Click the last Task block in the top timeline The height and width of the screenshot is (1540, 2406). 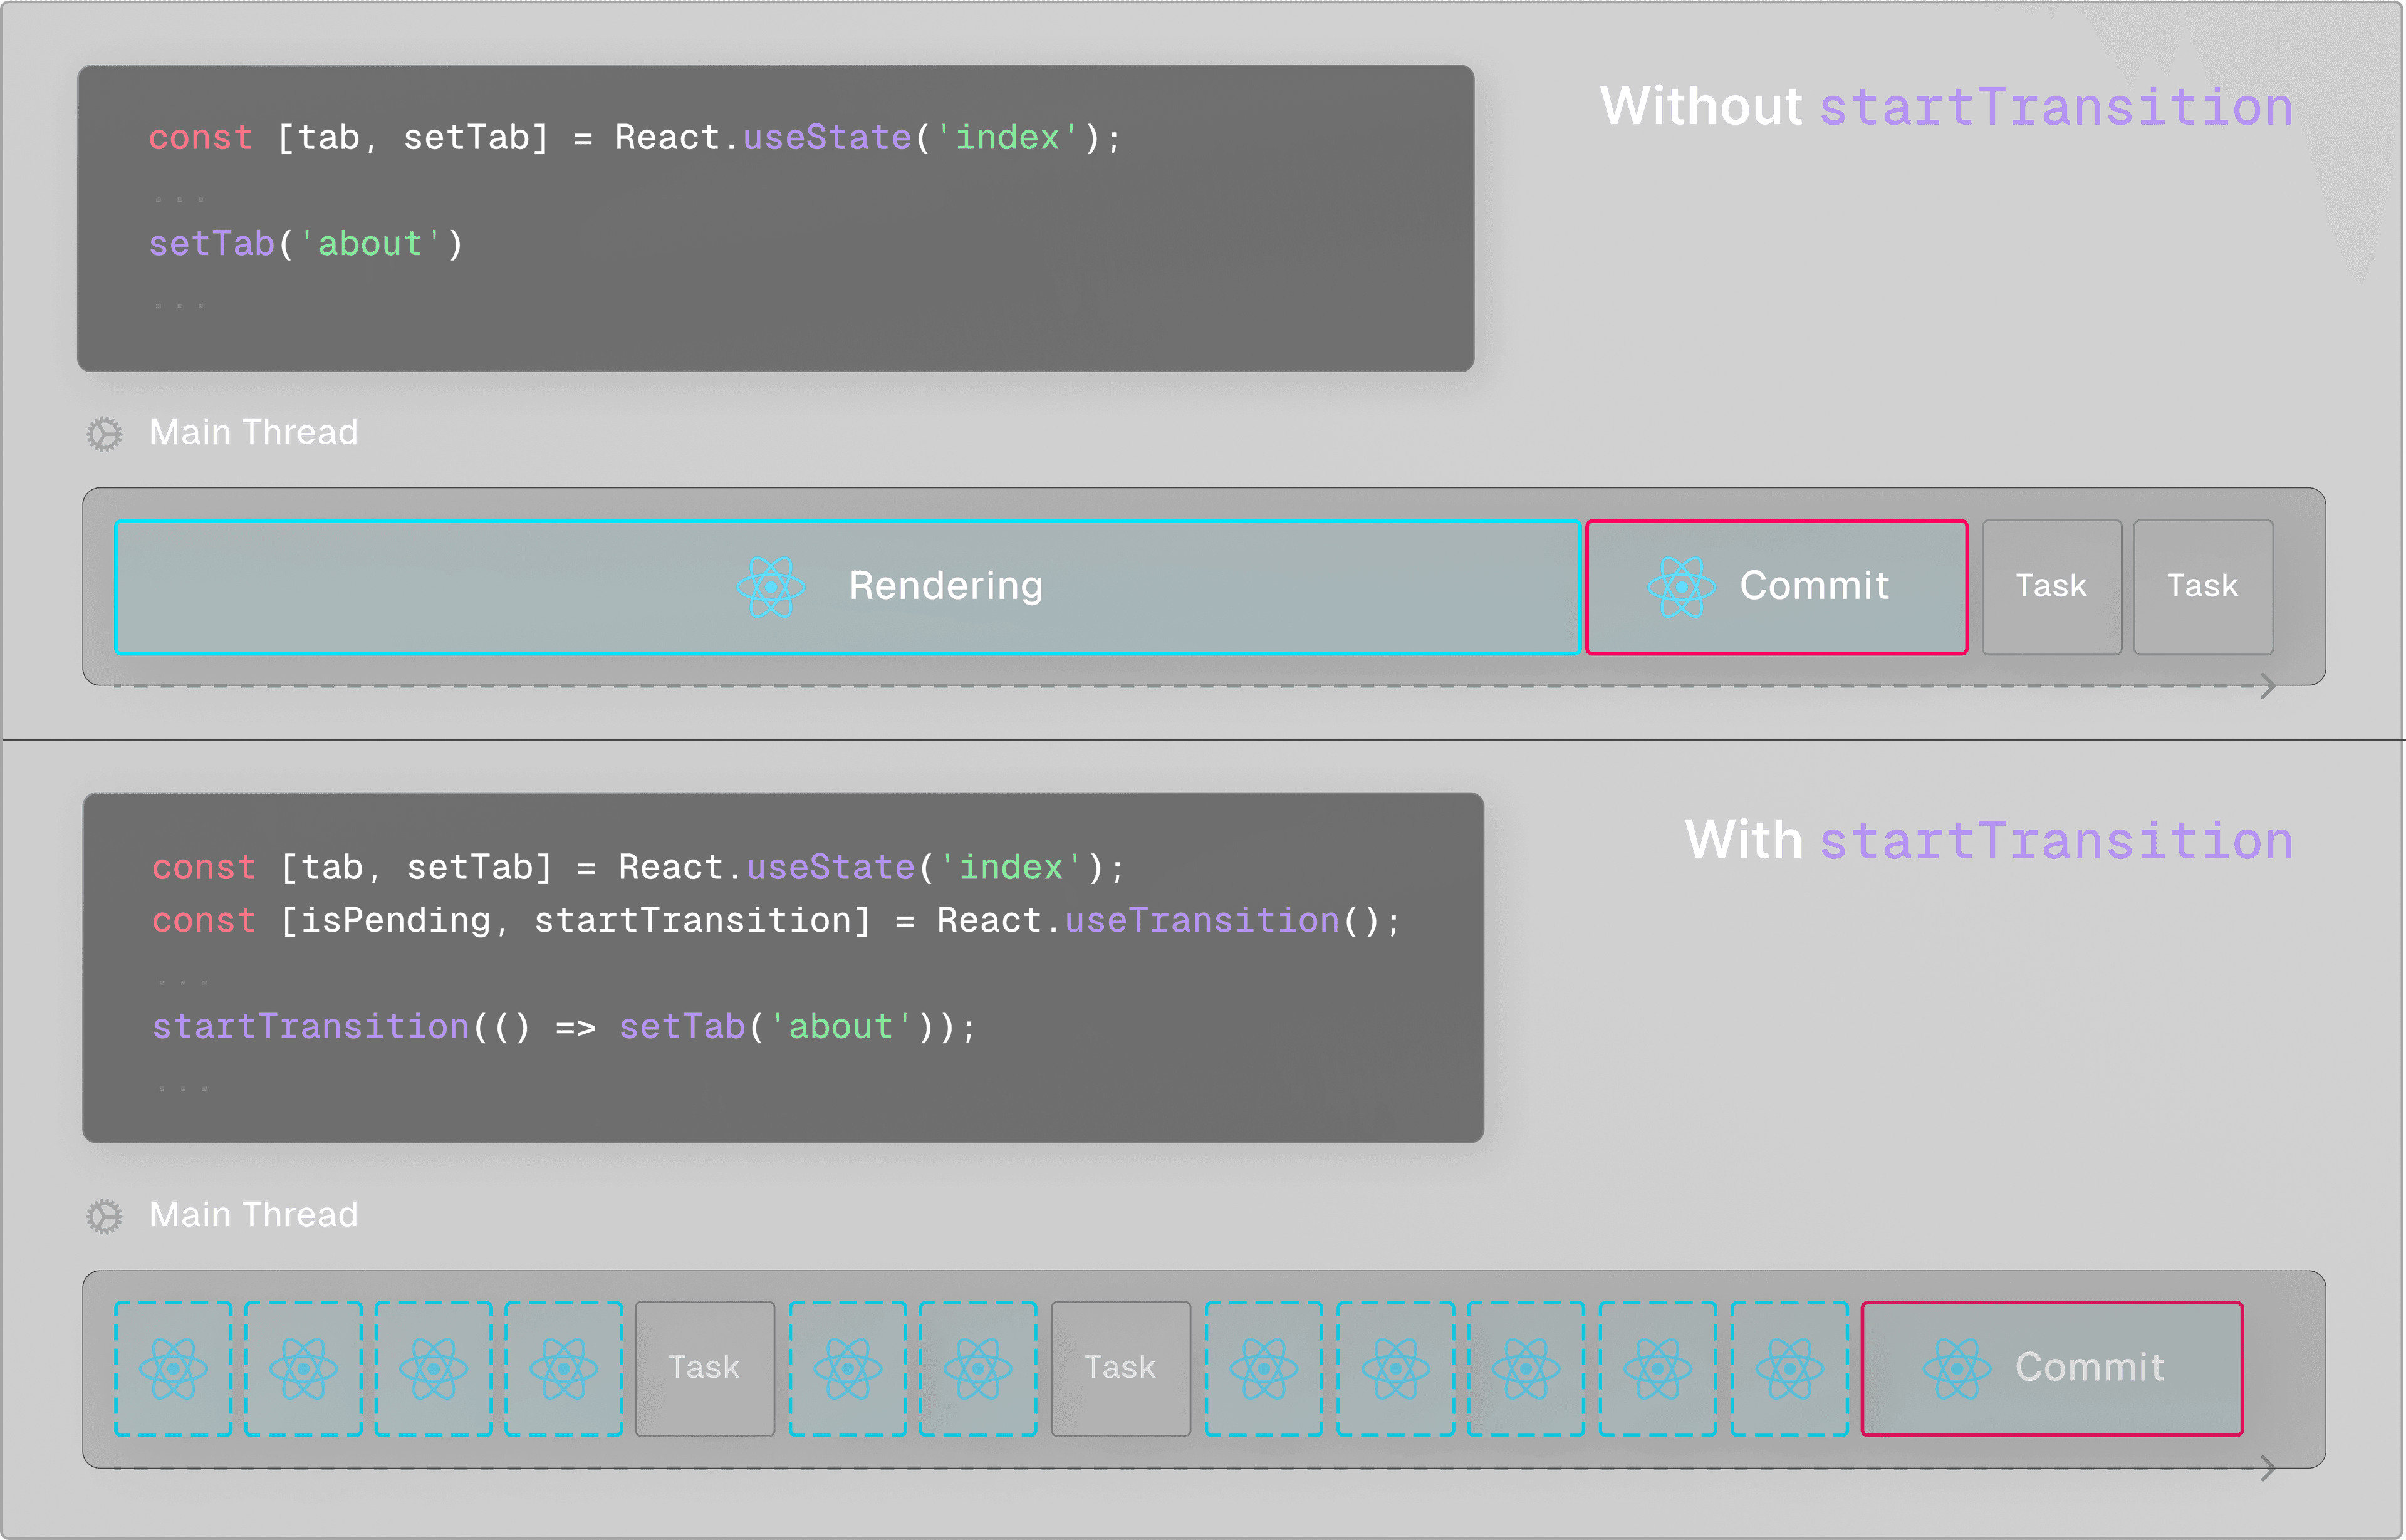point(2202,587)
